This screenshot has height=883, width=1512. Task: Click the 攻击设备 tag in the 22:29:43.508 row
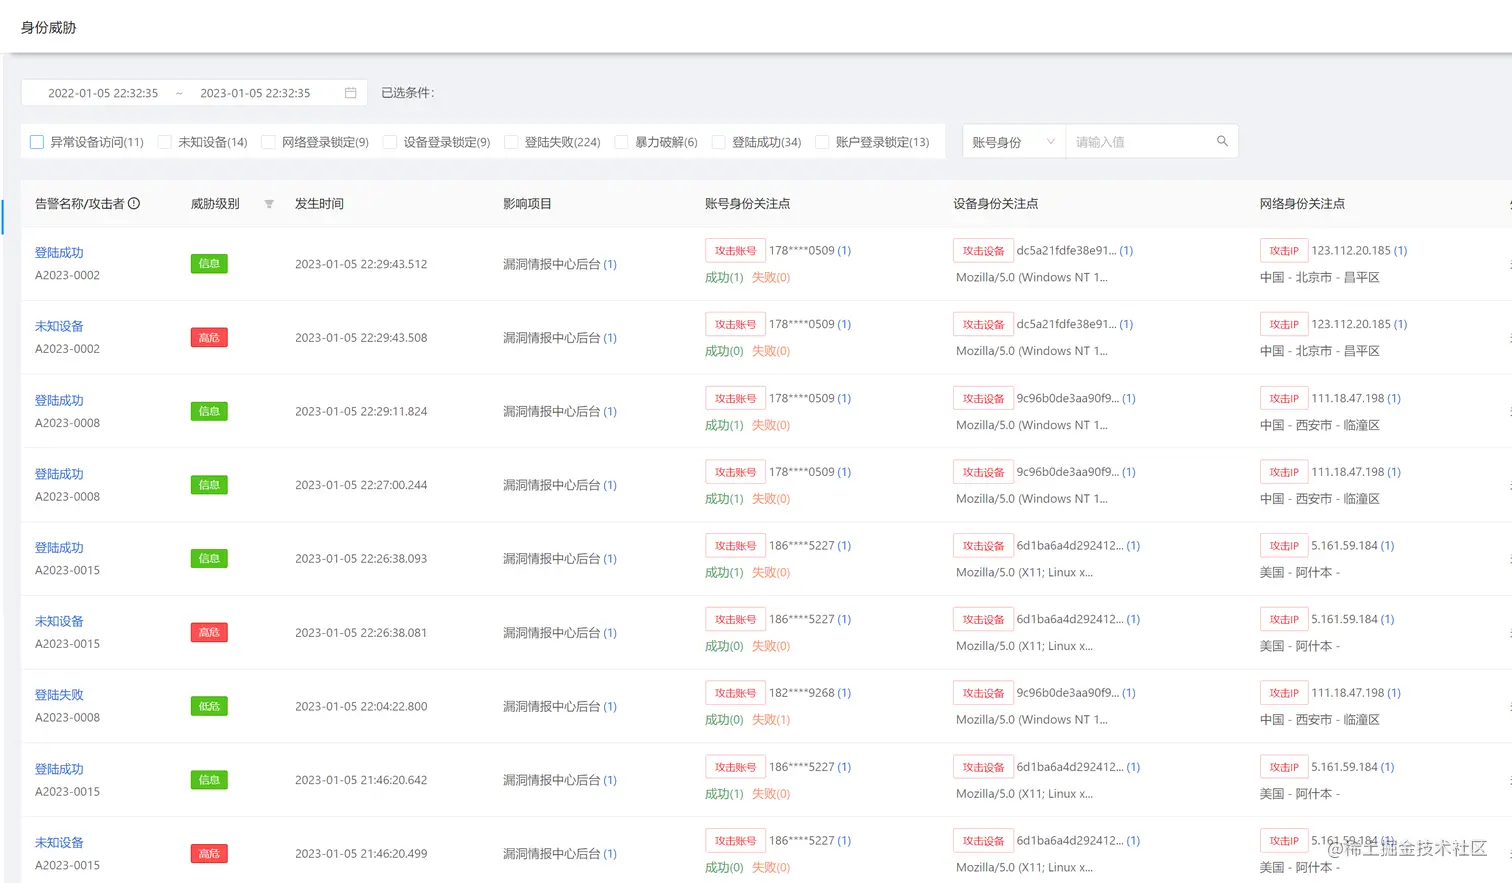983,325
